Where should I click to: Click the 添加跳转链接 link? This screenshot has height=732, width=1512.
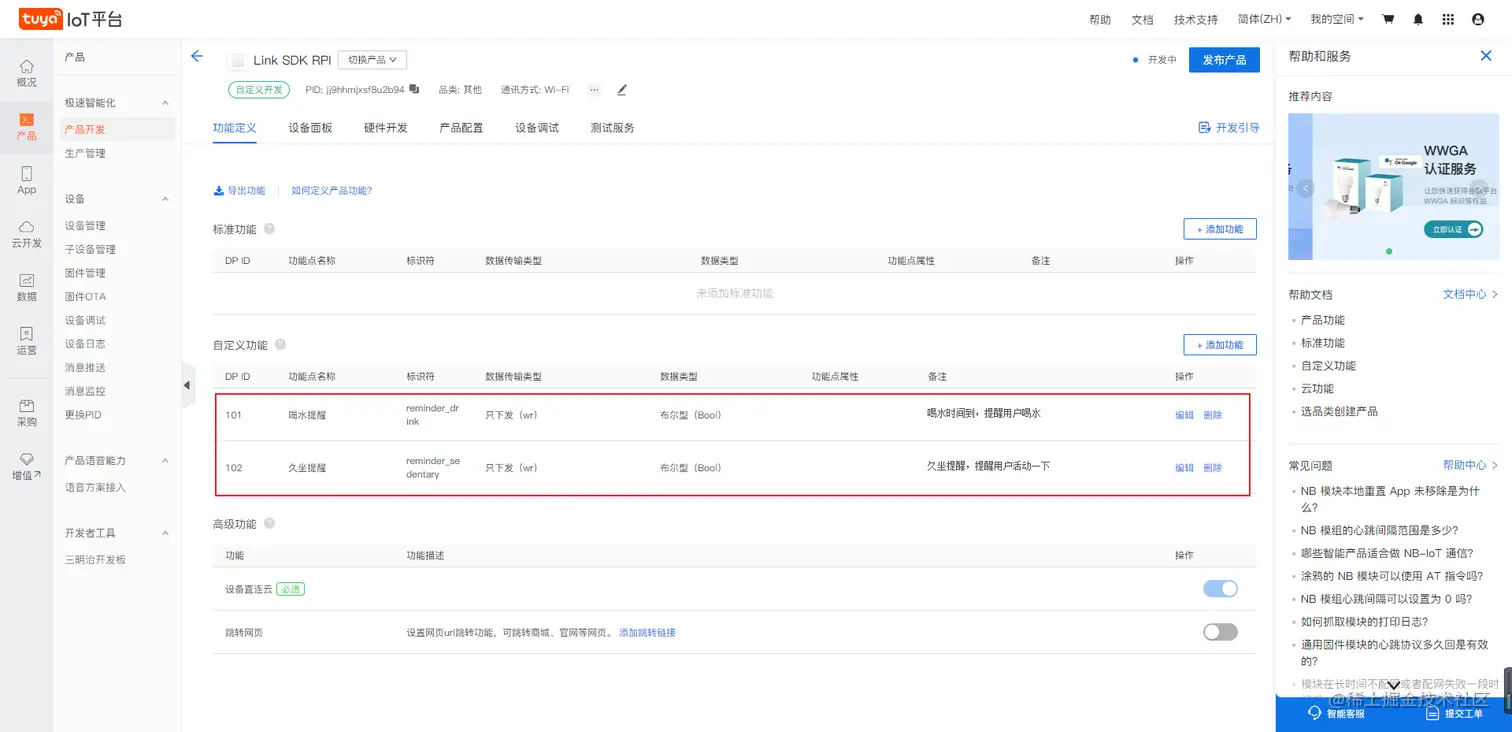click(647, 633)
